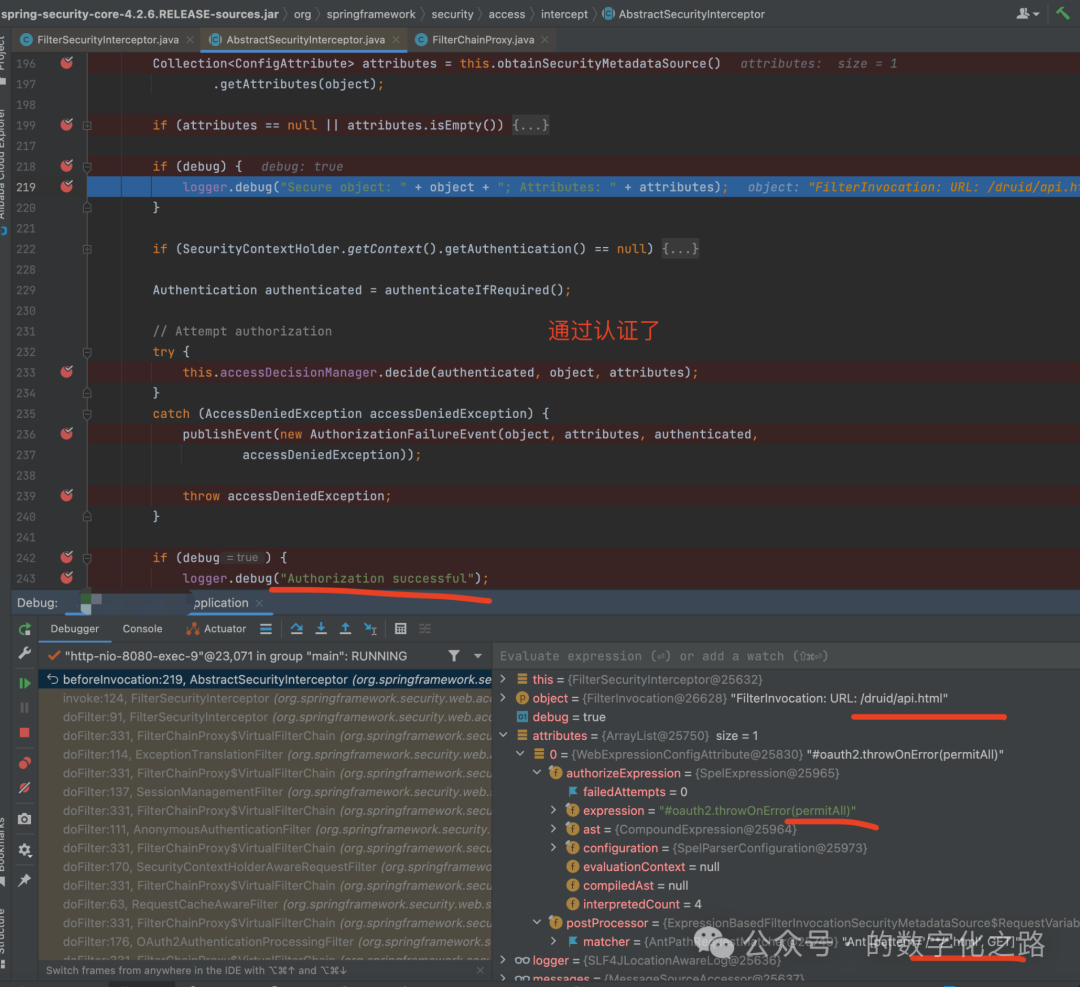Click Step Over in debugger toolbar
The image size is (1080, 987).
tap(297, 628)
